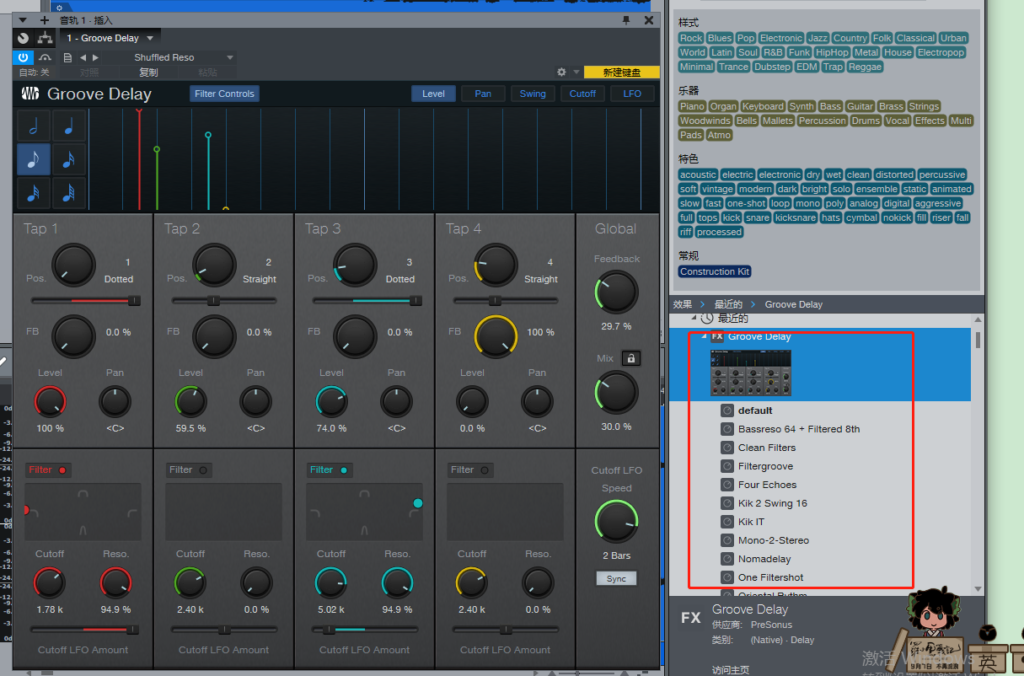
Task: Select the half note grid button
Action: click(33, 125)
